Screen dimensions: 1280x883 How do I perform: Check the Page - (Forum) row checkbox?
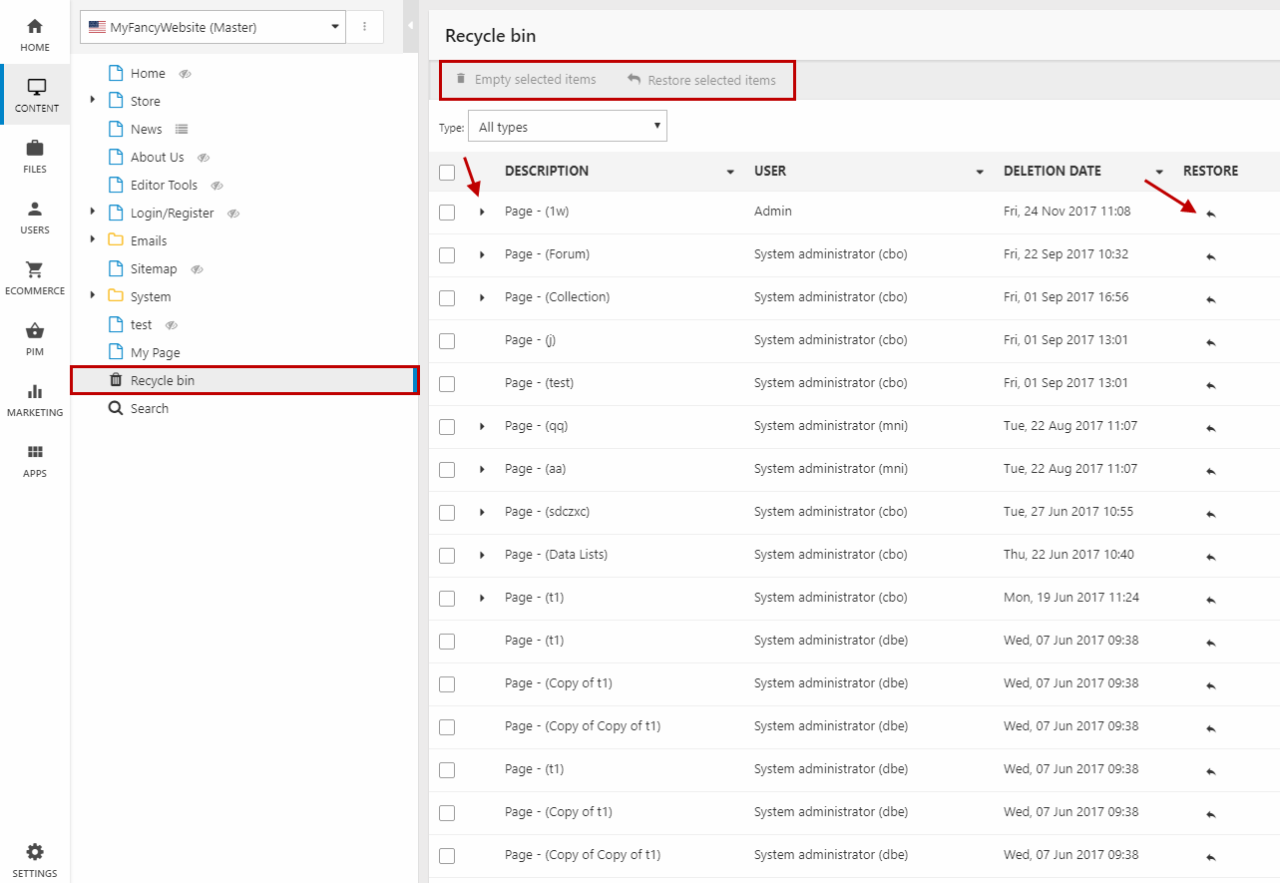447,255
